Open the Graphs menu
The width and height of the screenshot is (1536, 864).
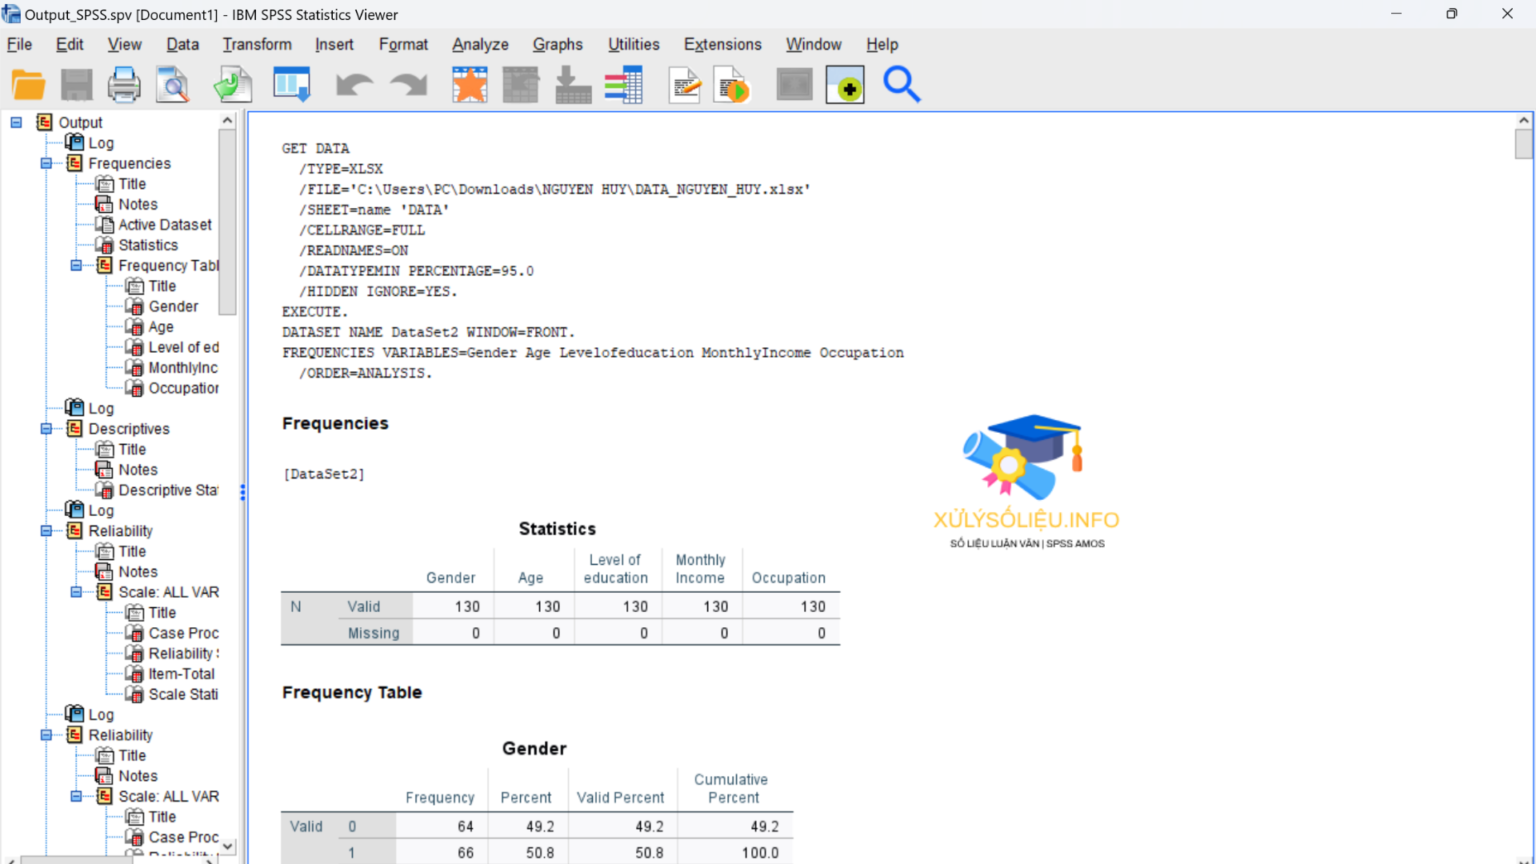pyautogui.click(x=557, y=44)
